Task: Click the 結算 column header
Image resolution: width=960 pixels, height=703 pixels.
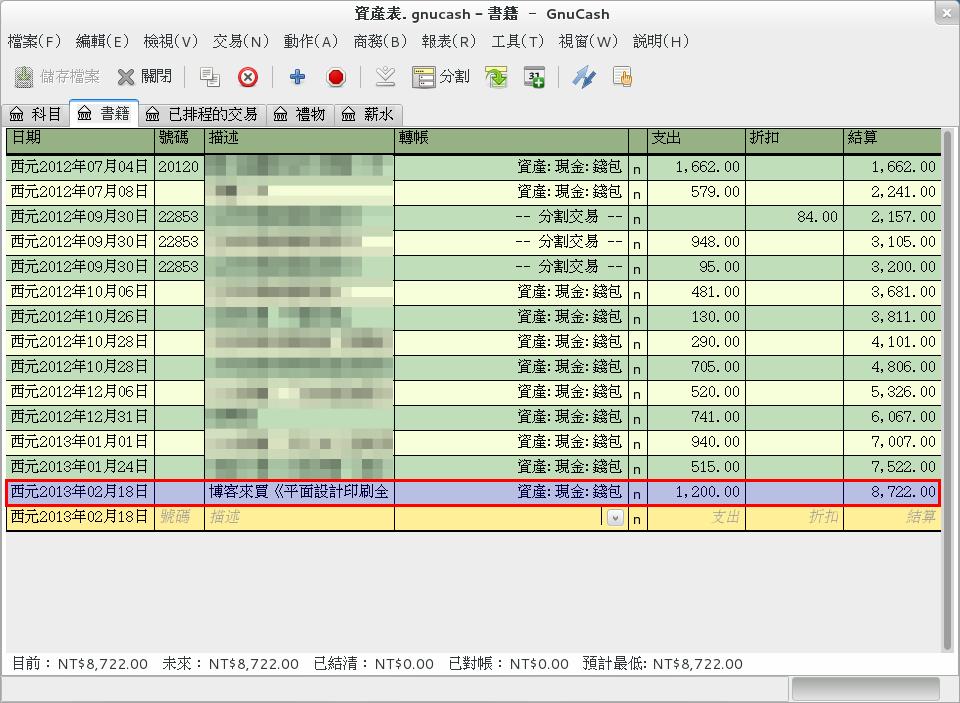Action: click(x=892, y=140)
